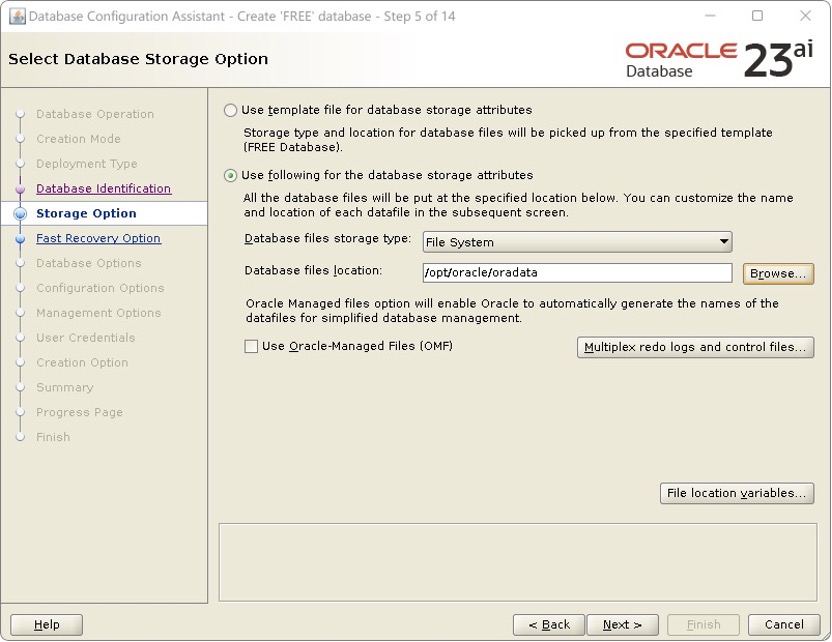Open the Database files storage type dropdown
The image size is (832, 642).
point(575,242)
